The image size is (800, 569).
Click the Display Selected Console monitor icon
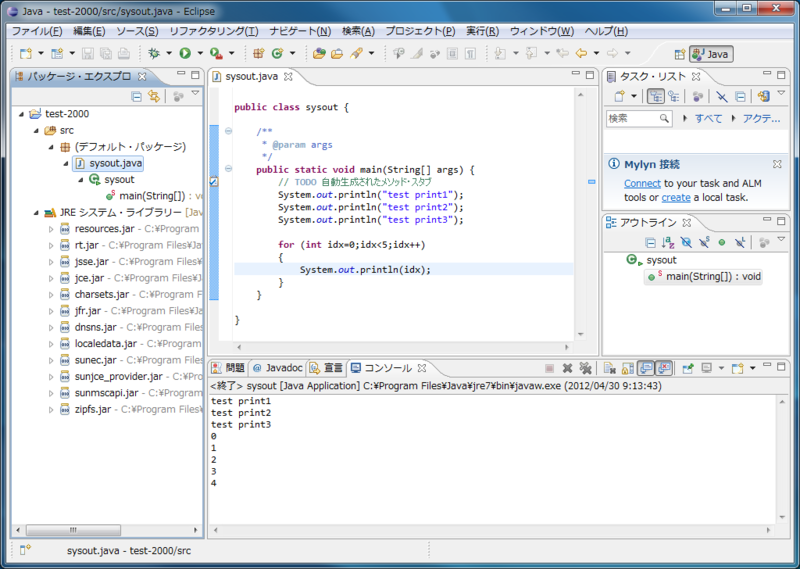click(707, 368)
